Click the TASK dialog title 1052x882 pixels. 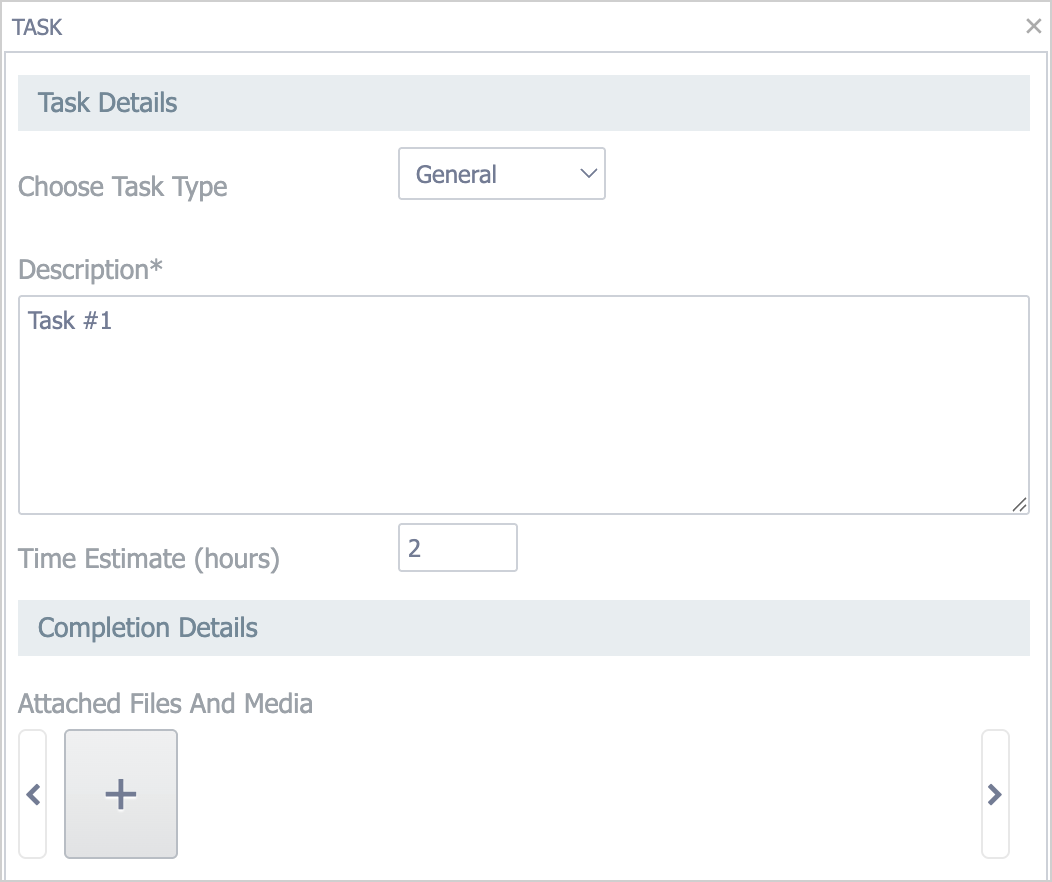tap(37, 27)
